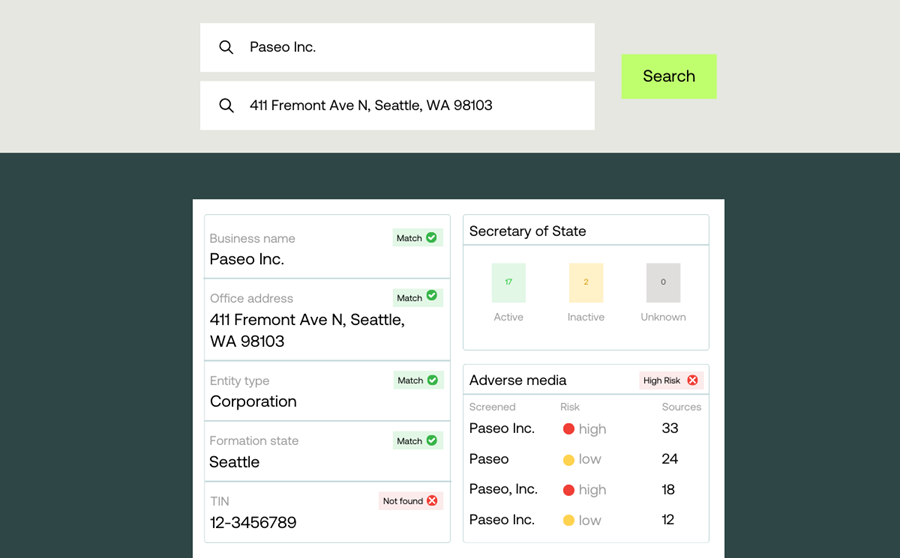Click the green check icon on Office address
This screenshot has width=900, height=558.
(432, 296)
